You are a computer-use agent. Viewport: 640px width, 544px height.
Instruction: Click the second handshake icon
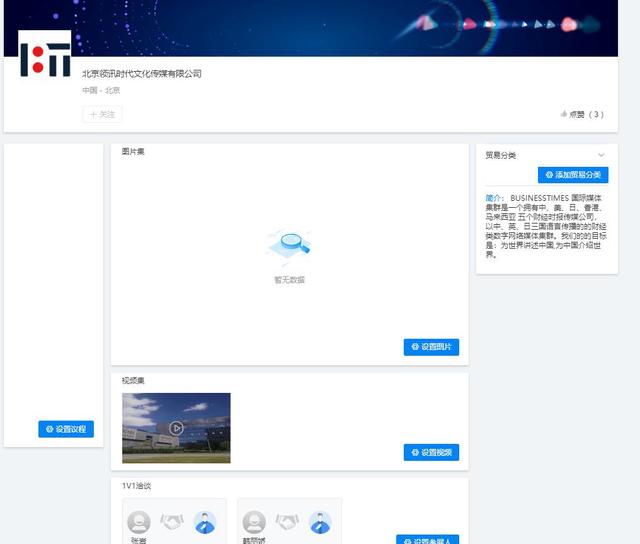point(287,522)
